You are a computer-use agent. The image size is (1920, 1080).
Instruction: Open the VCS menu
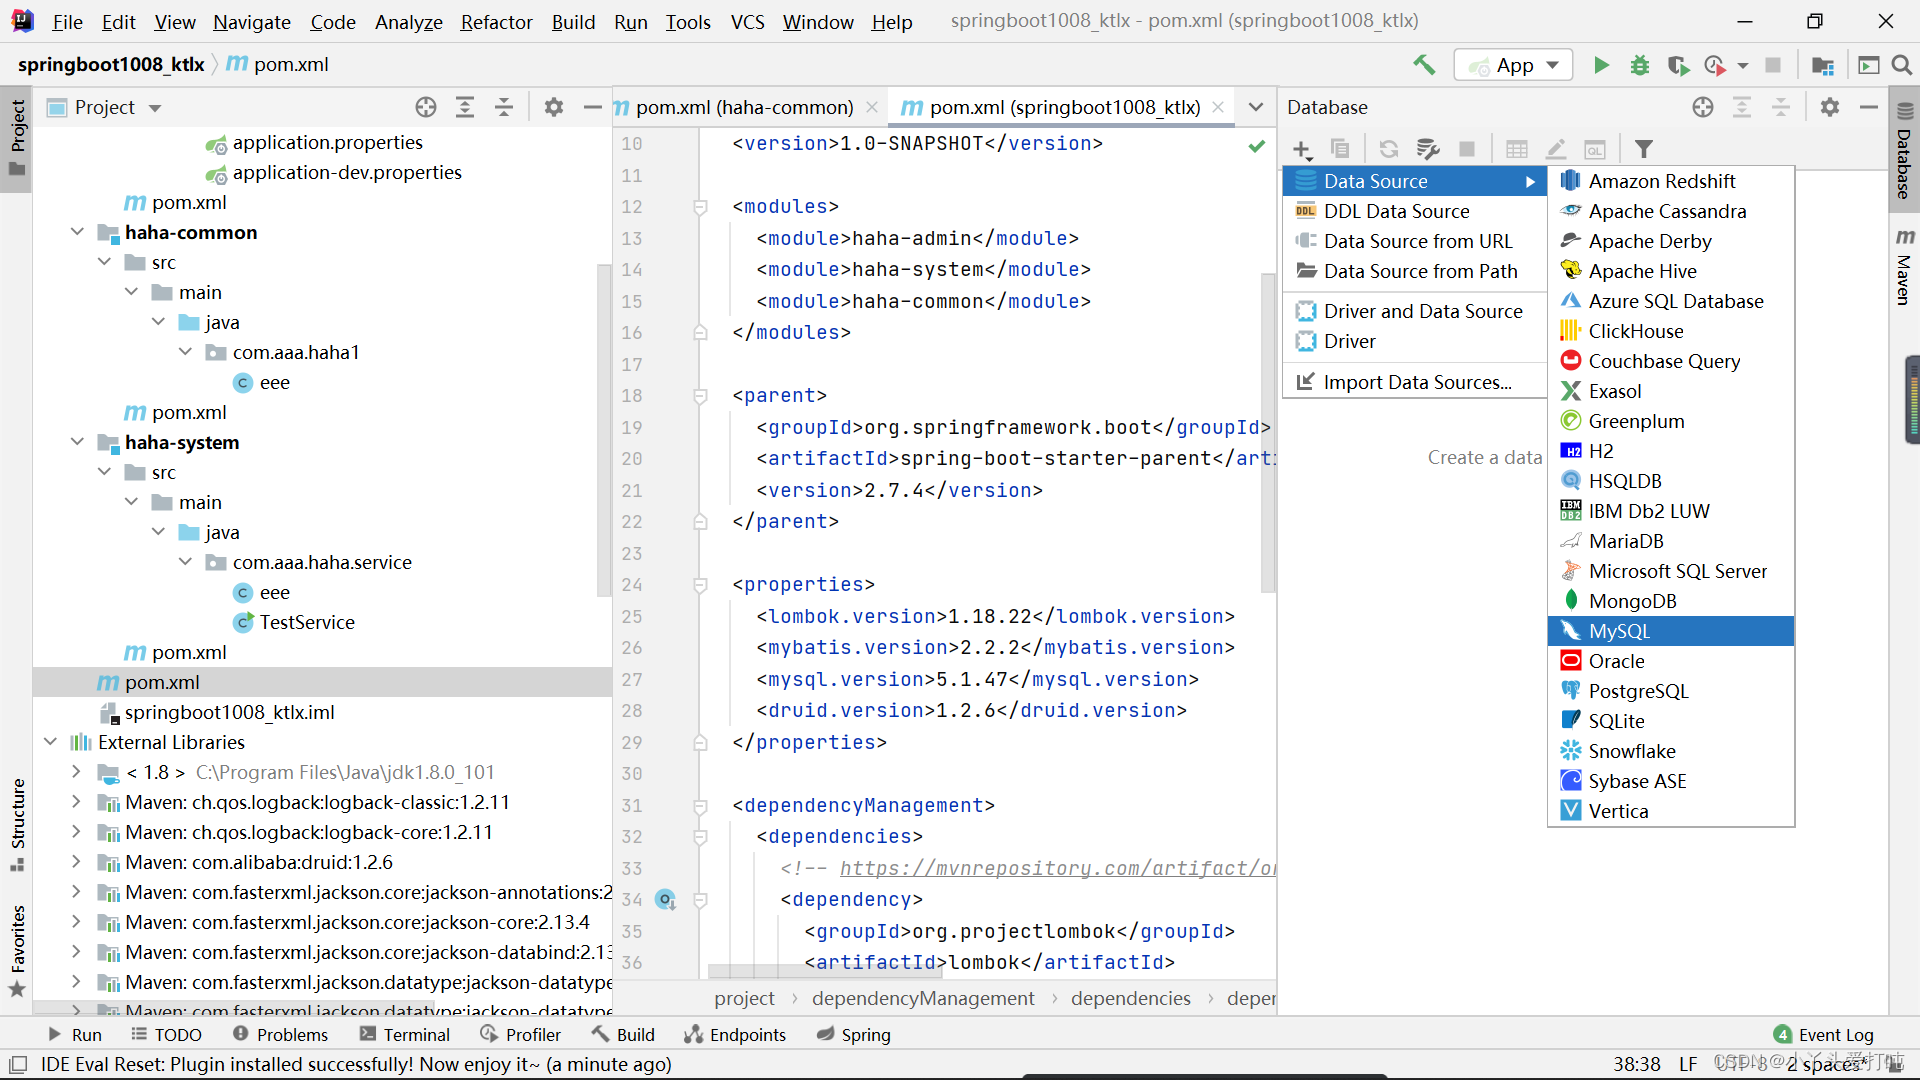tap(747, 21)
